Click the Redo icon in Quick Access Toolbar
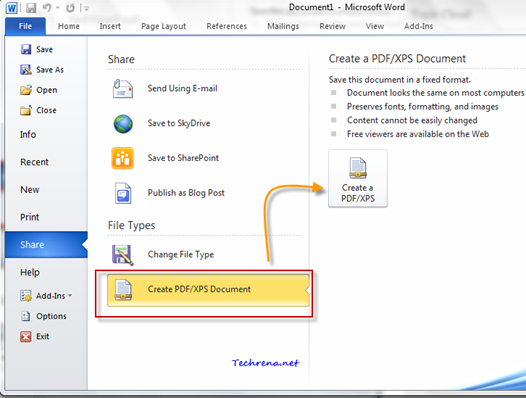 pyautogui.click(x=70, y=8)
